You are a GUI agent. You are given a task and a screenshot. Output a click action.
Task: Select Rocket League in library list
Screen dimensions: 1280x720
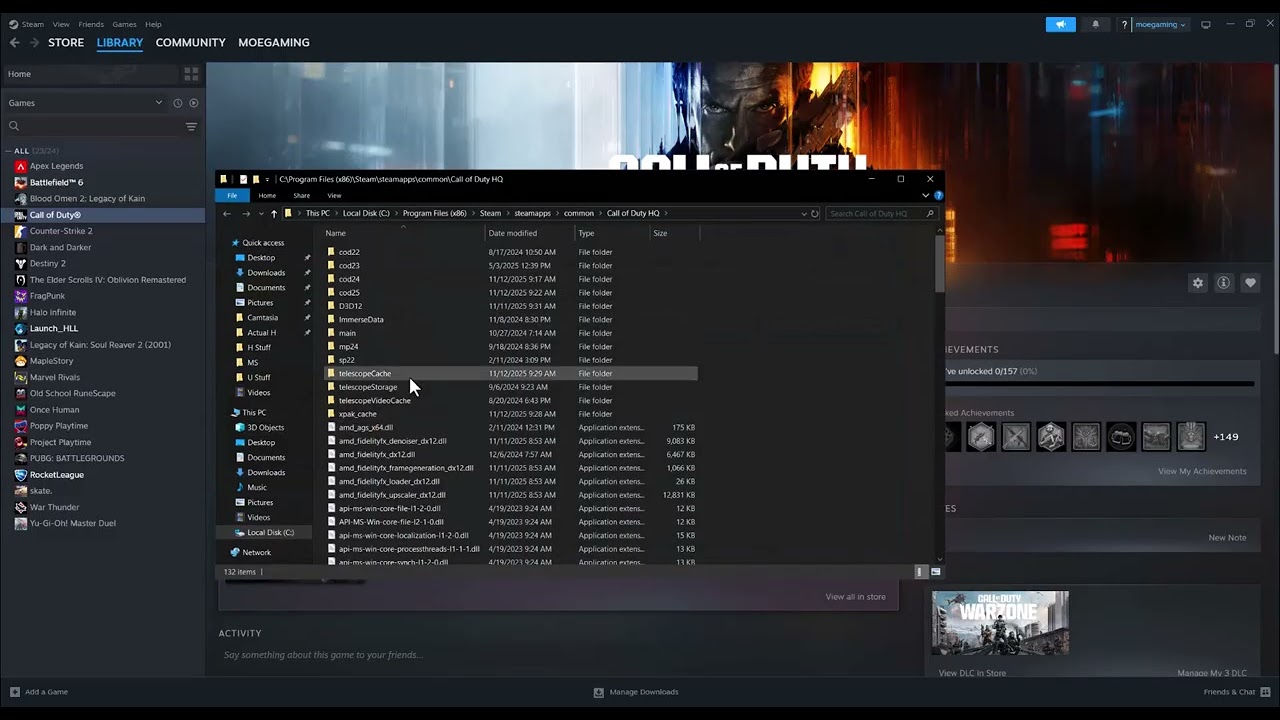(x=57, y=475)
